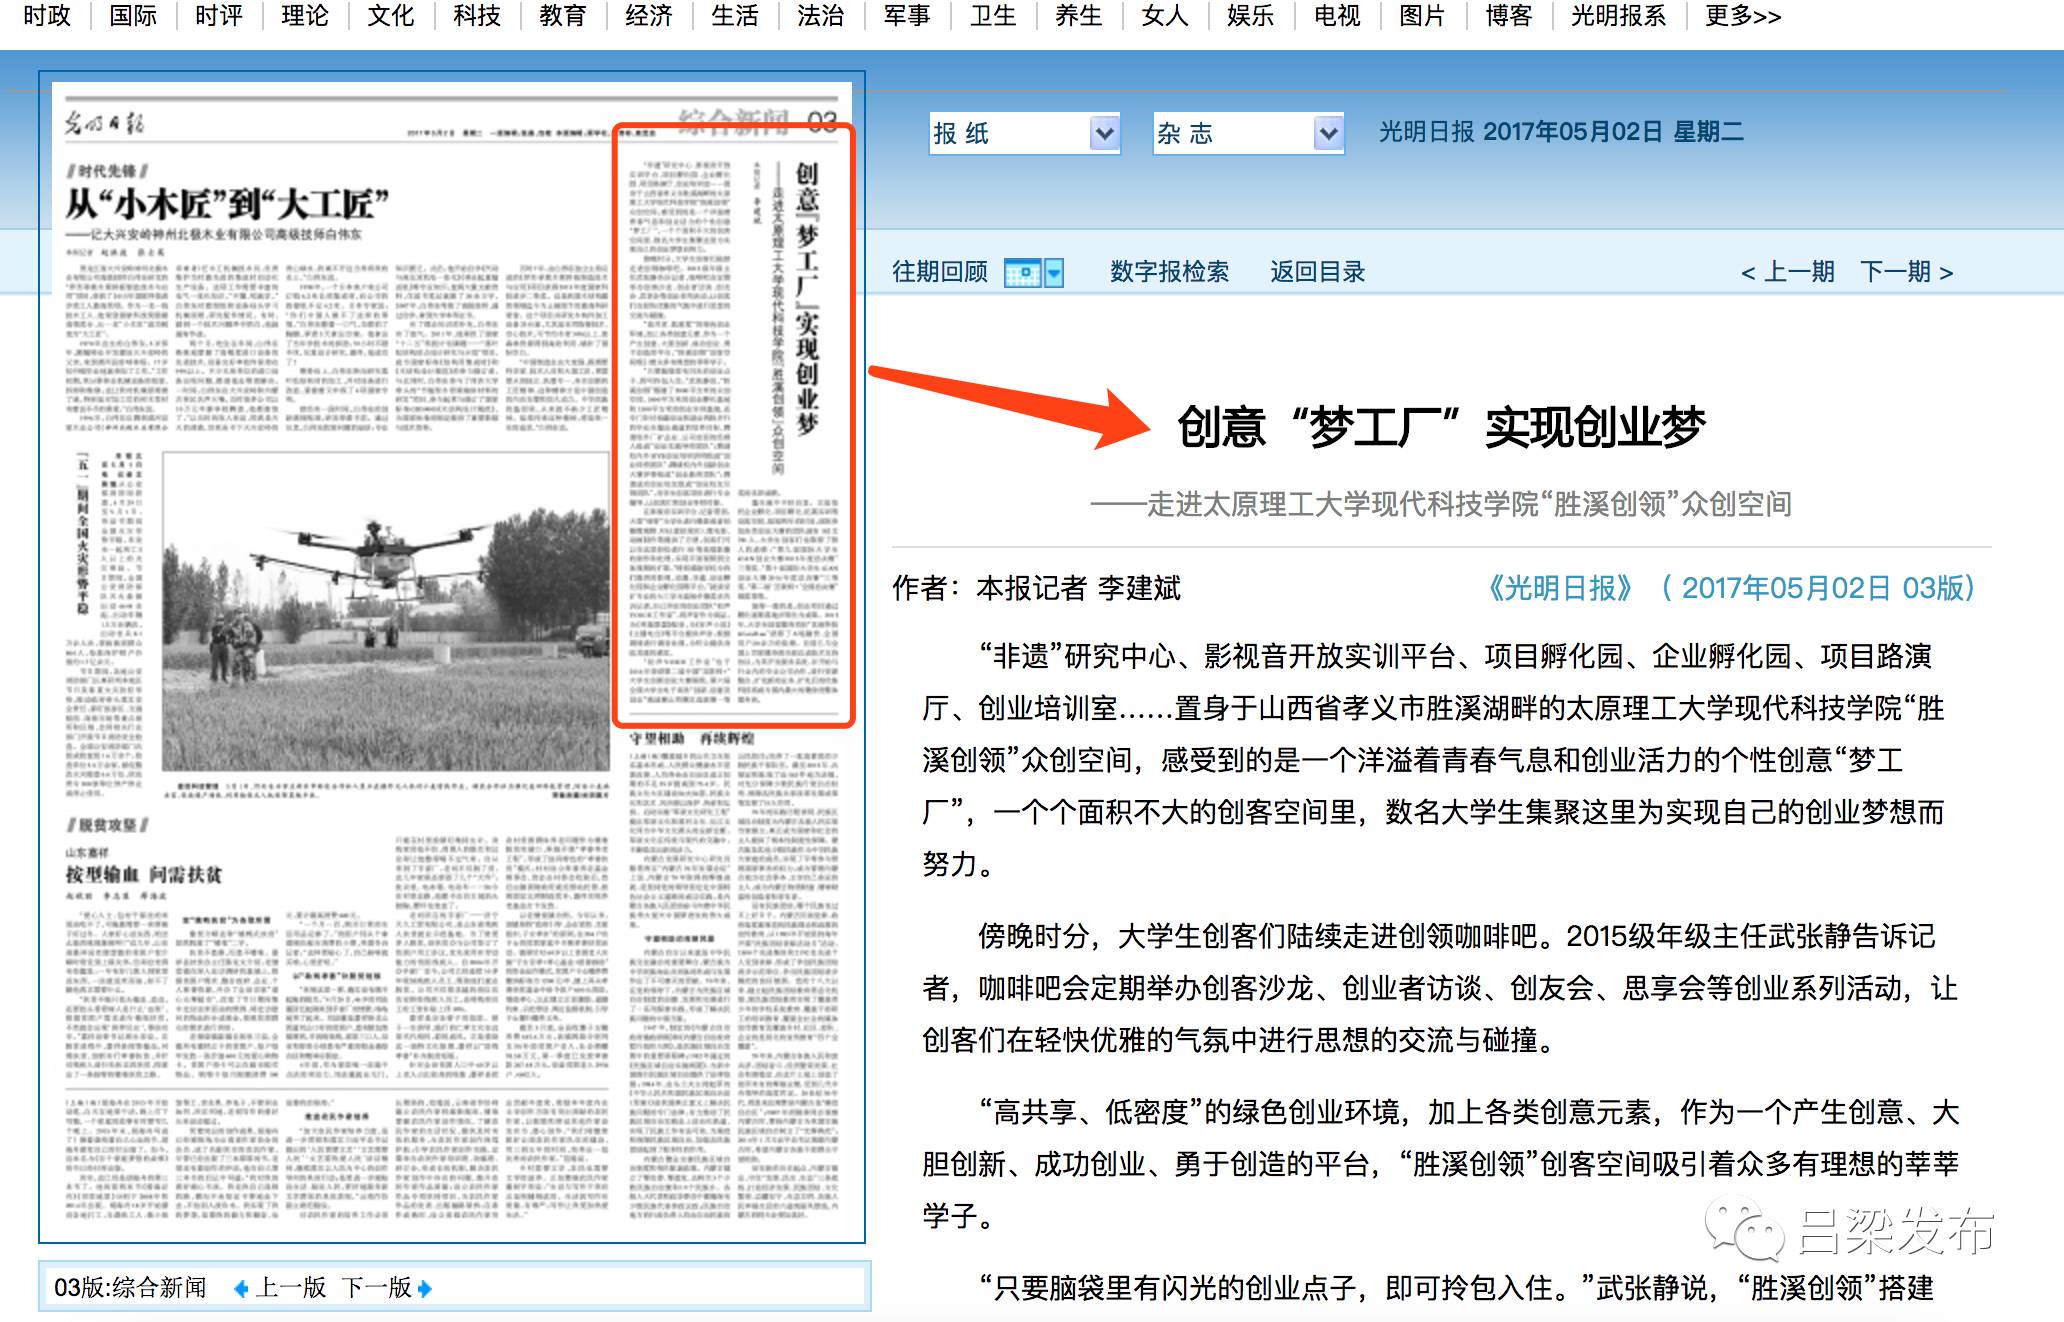The width and height of the screenshot is (2064, 1322).
Task: Open the 科技 navigation menu item
Action: point(476,16)
